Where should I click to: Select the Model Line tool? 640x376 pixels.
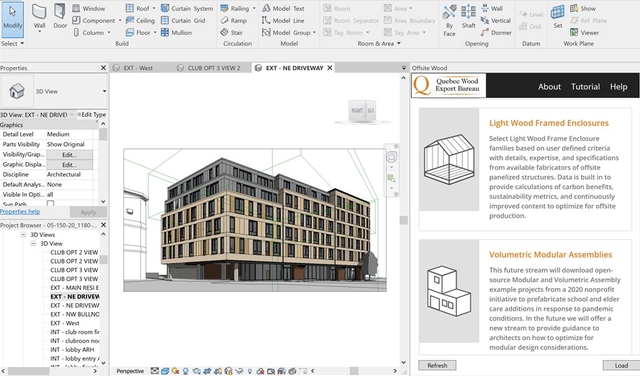283,20
